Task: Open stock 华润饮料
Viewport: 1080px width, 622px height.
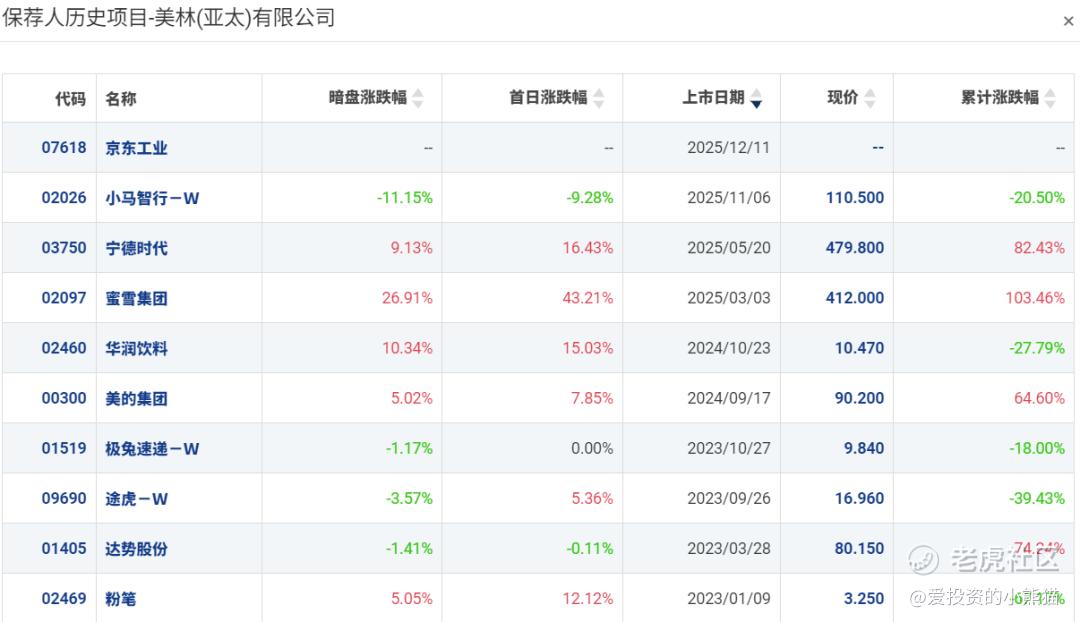Action: [136, 349]
